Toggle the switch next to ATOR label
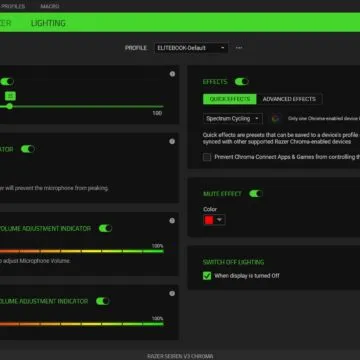 tap(28, 149)
